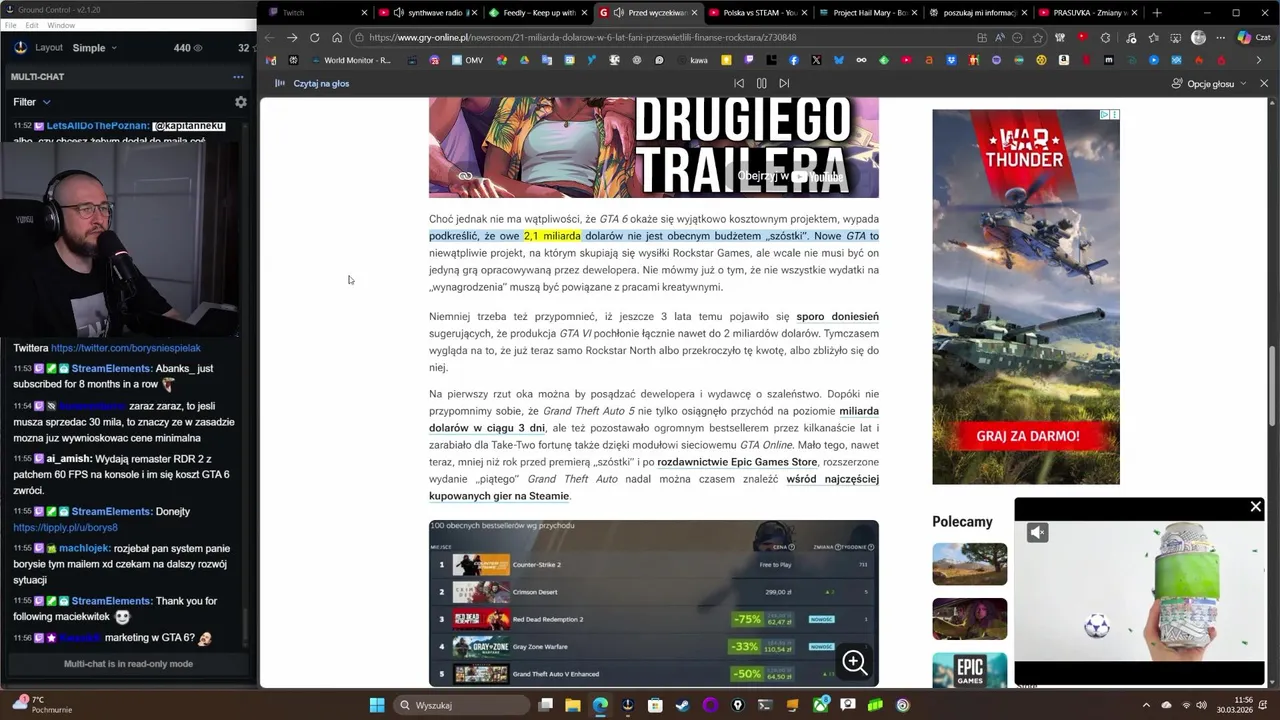Unmute the floating video ad
The image size is (1280, 720).
(x=1038, y=533)
